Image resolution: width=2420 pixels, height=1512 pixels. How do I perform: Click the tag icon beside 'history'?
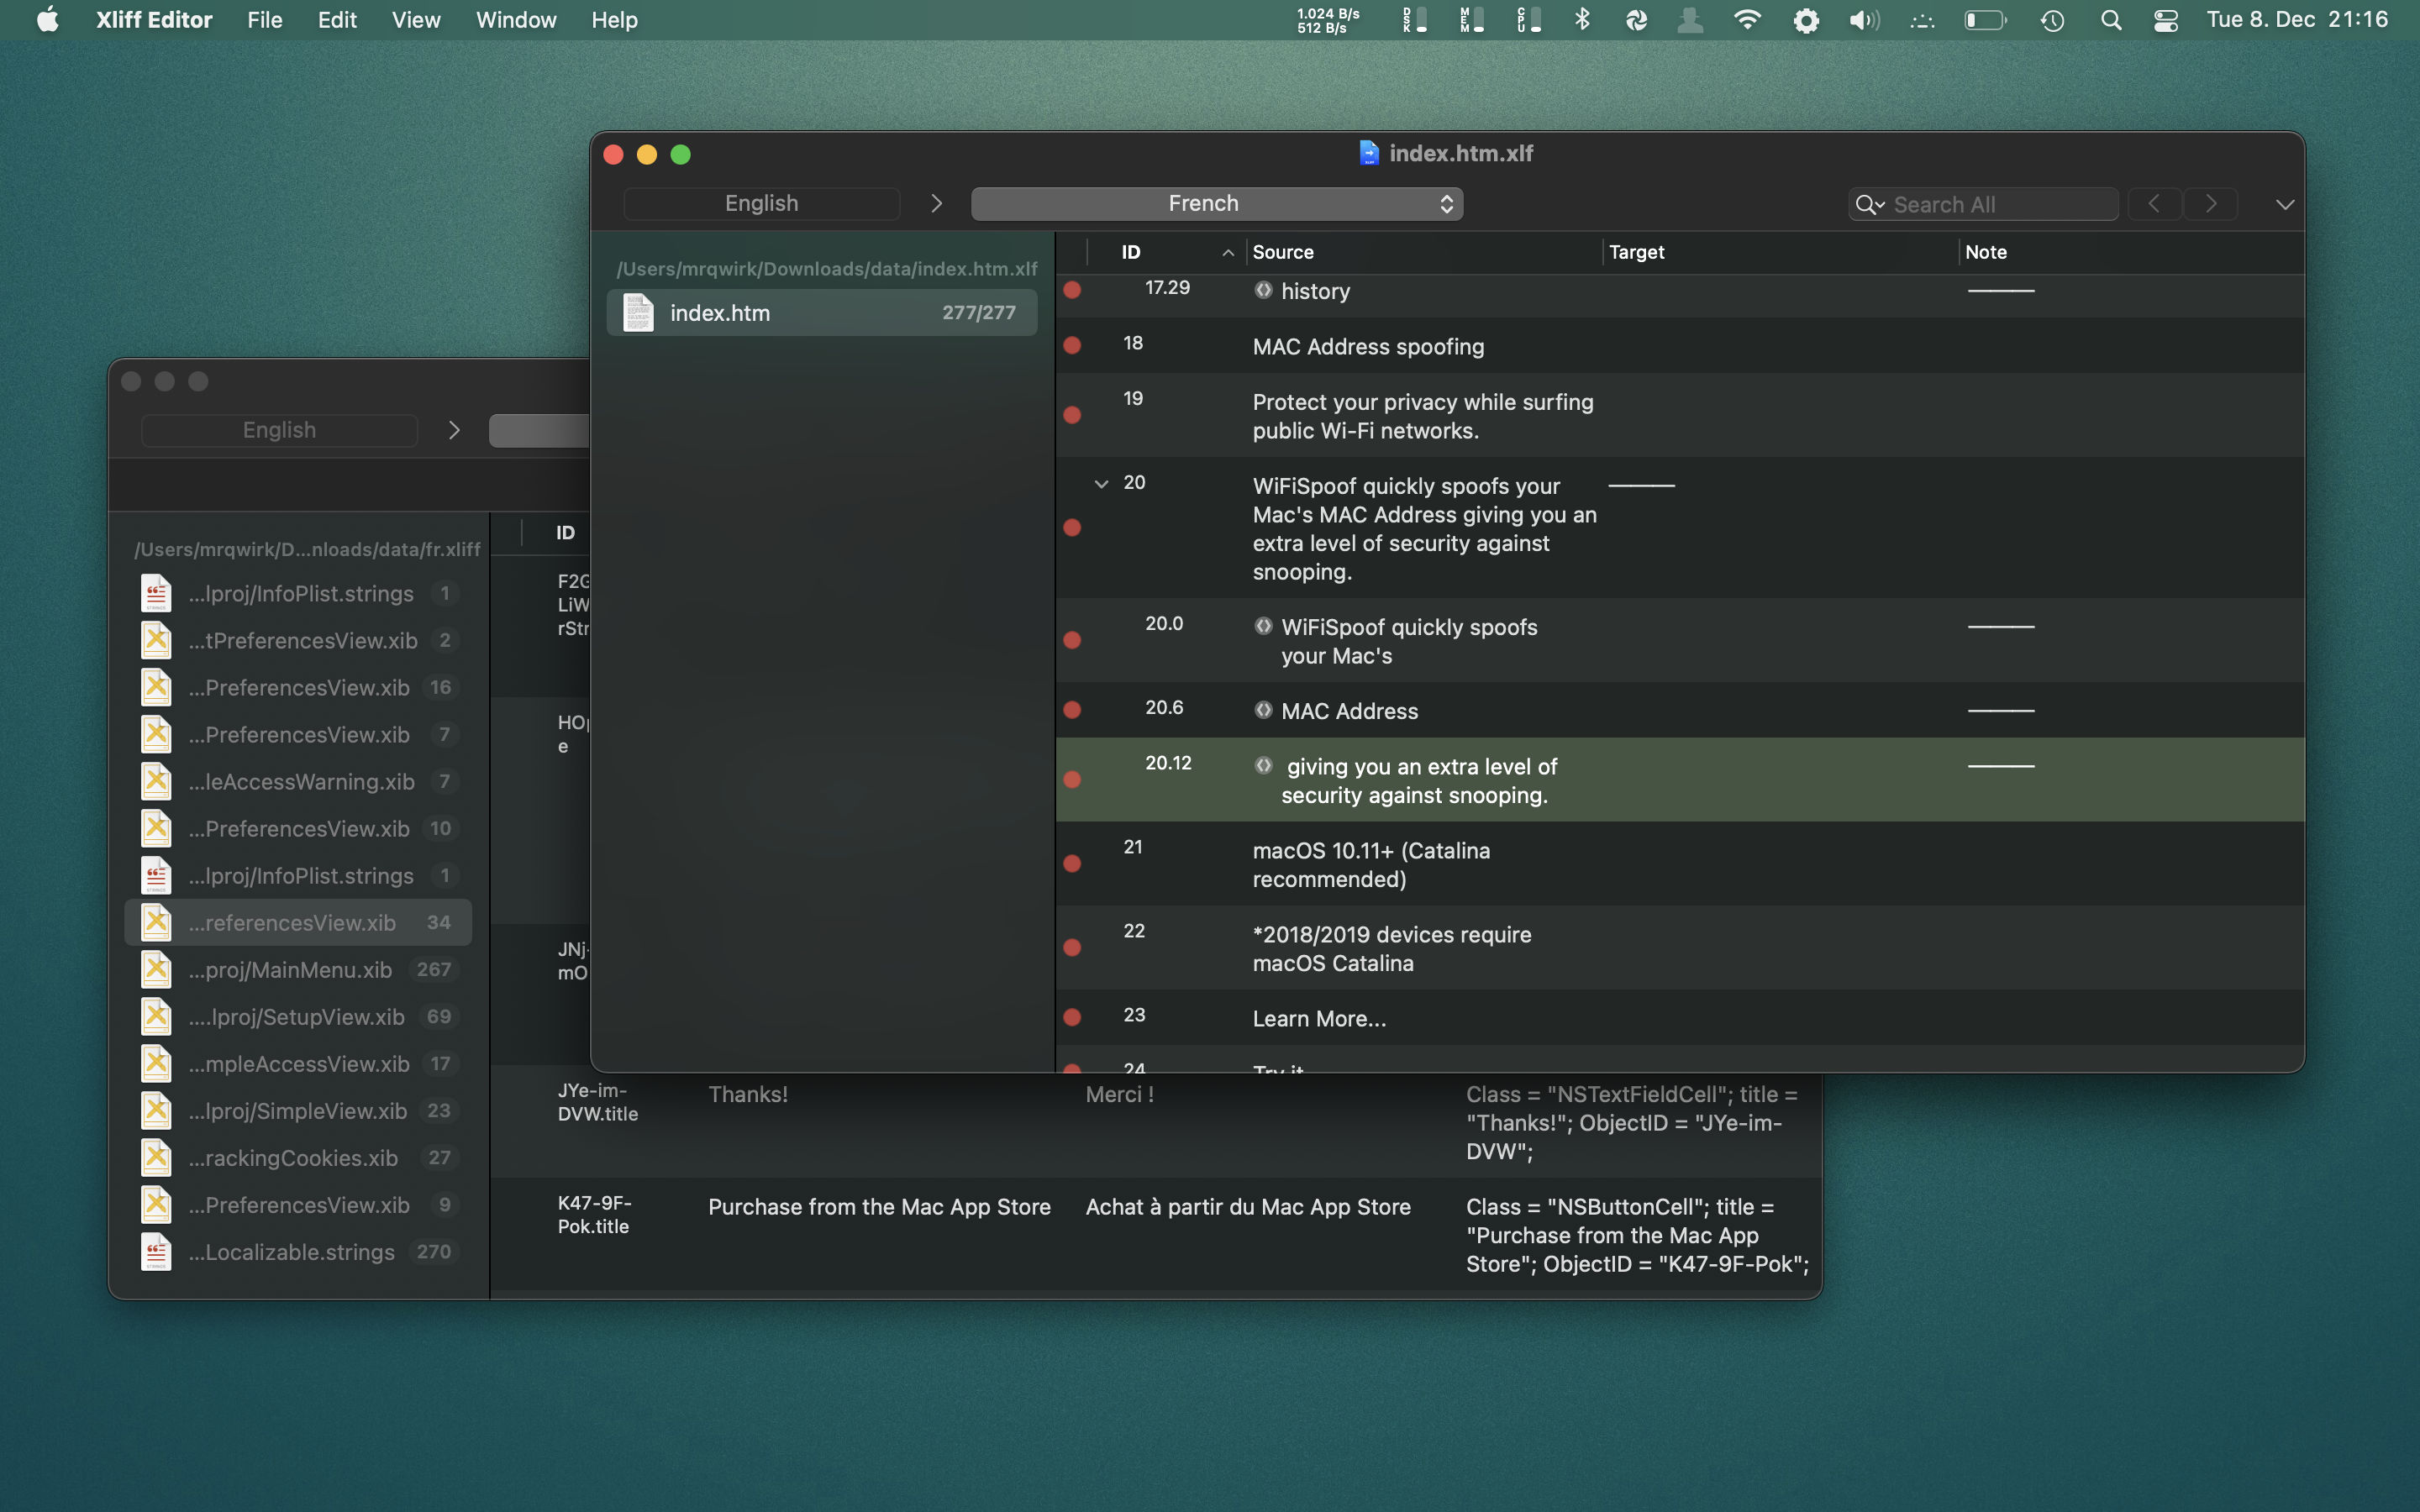[x=1263, y=290]
